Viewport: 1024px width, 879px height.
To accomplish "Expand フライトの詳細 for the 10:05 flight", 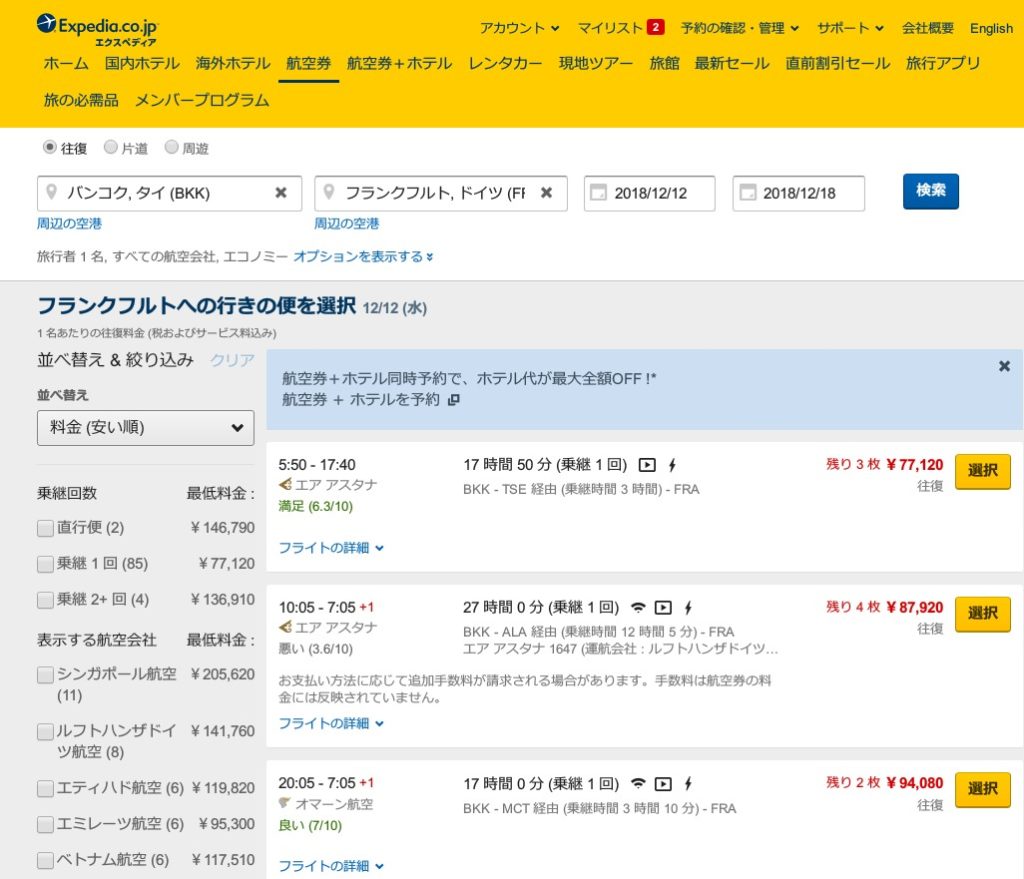I will [x=331, y=724].
